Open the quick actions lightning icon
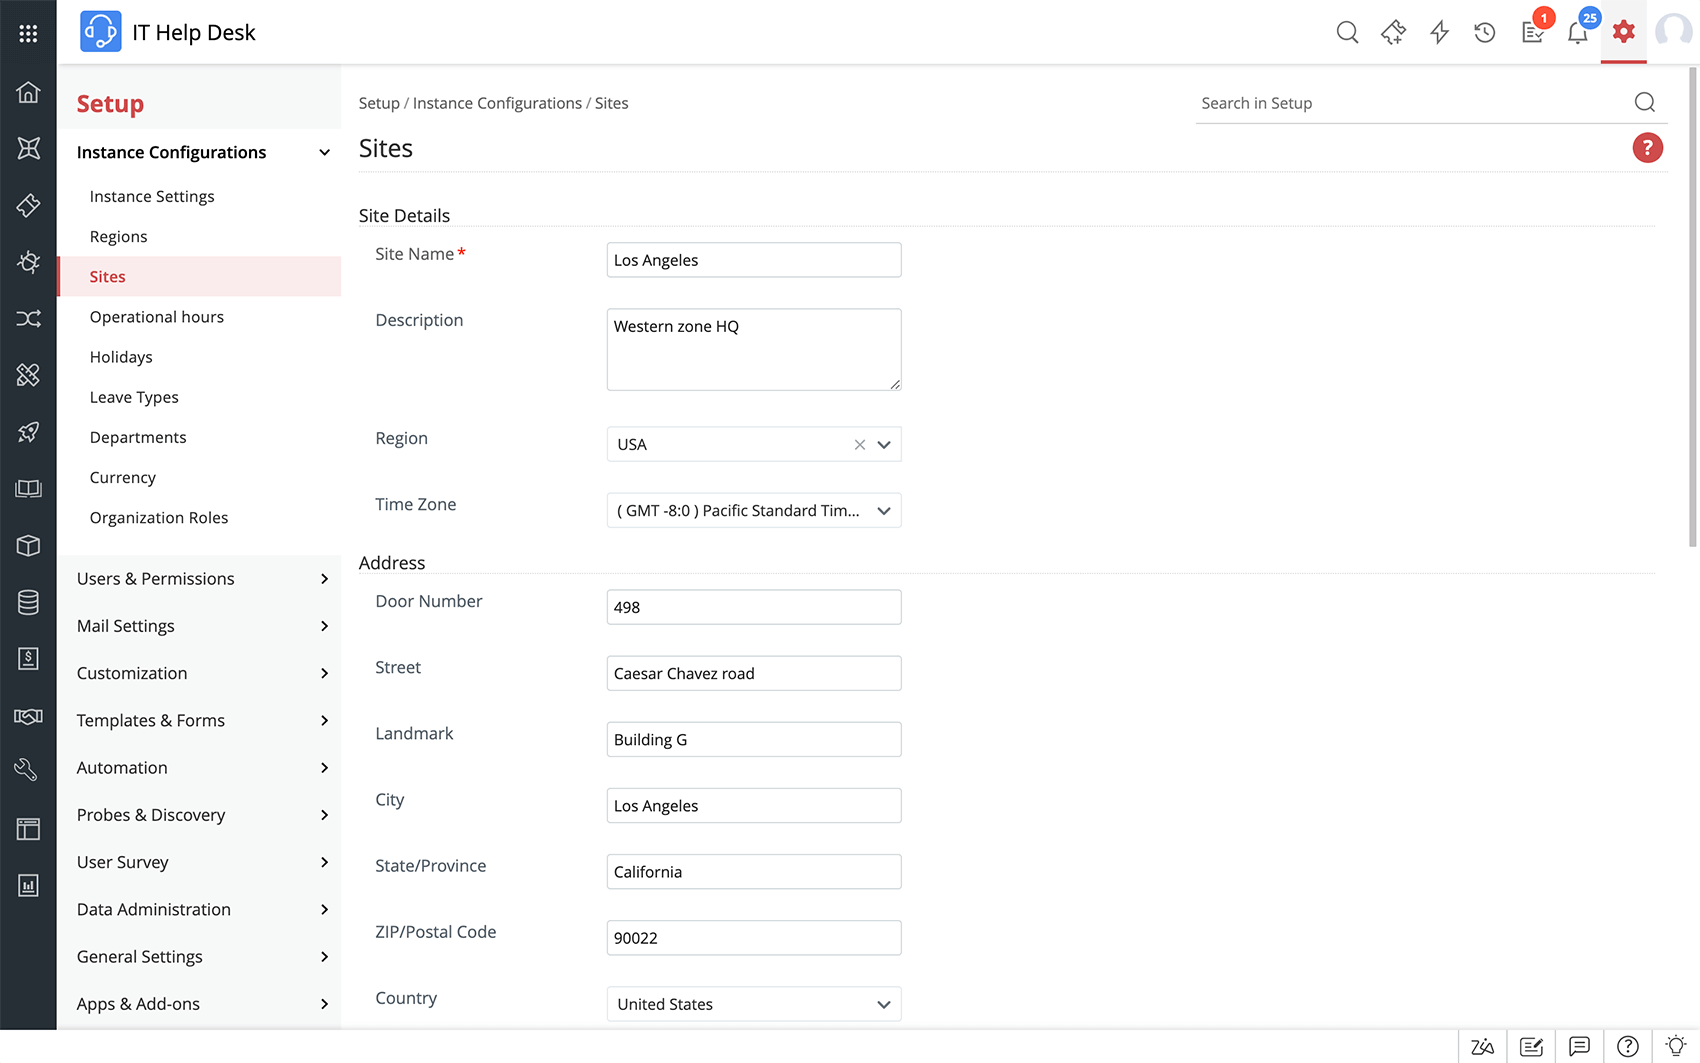 (x=1439, y=33)
